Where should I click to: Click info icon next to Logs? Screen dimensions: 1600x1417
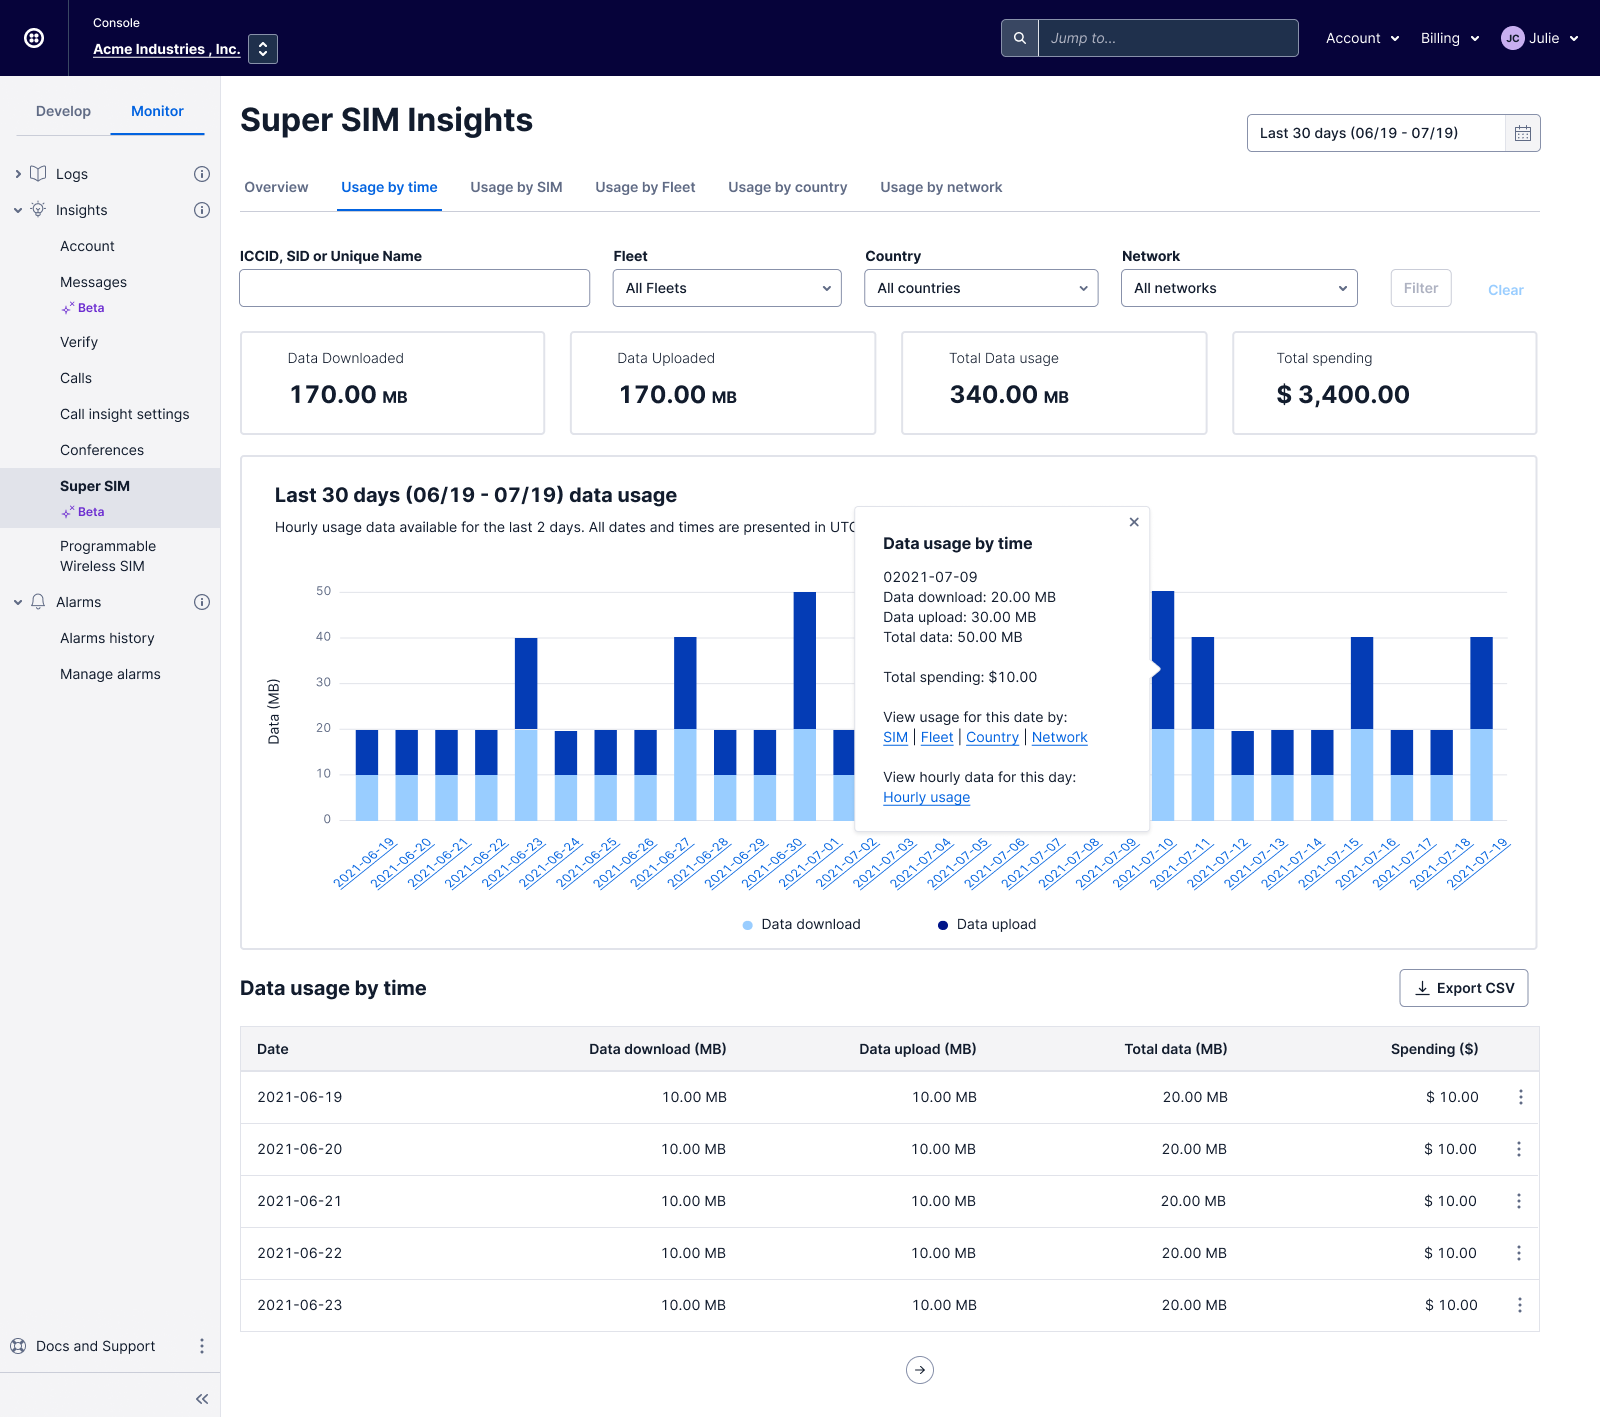(201, 174)
